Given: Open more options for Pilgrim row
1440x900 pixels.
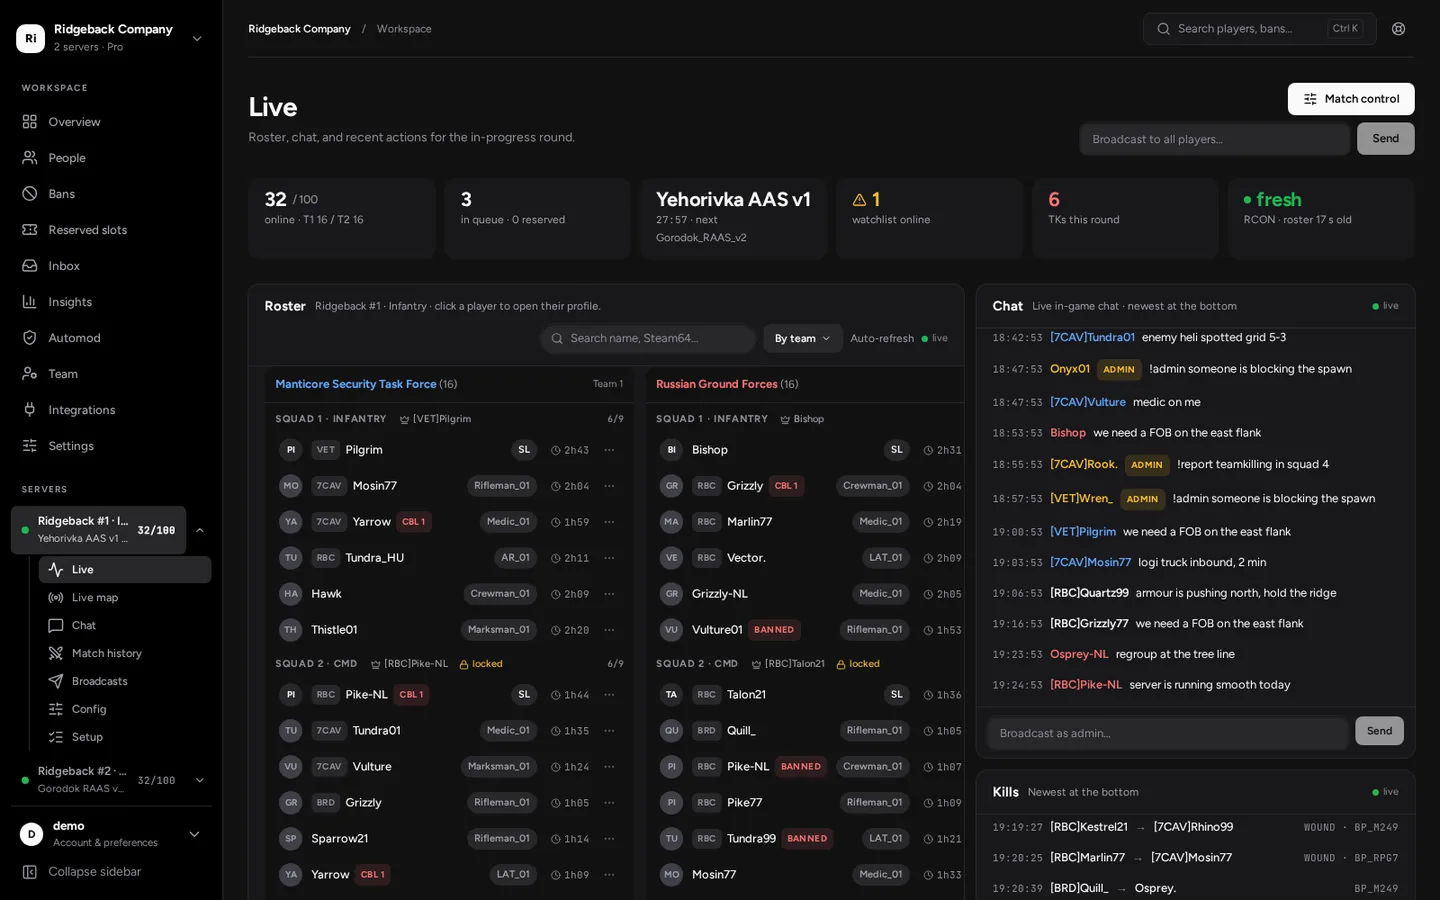Looking at the screenshot, I should point(609,450).
